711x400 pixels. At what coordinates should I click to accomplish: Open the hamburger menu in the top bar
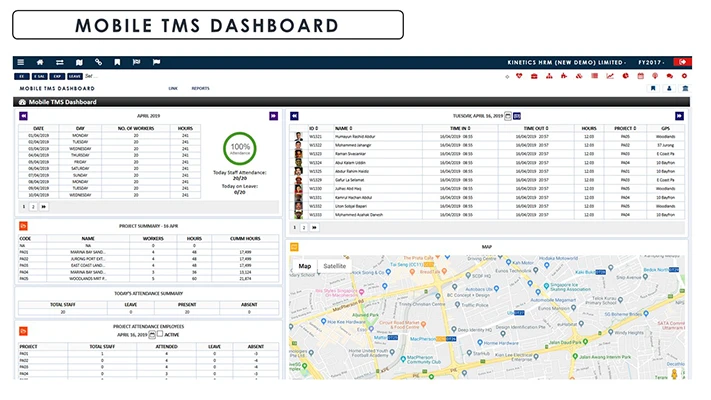21,62
